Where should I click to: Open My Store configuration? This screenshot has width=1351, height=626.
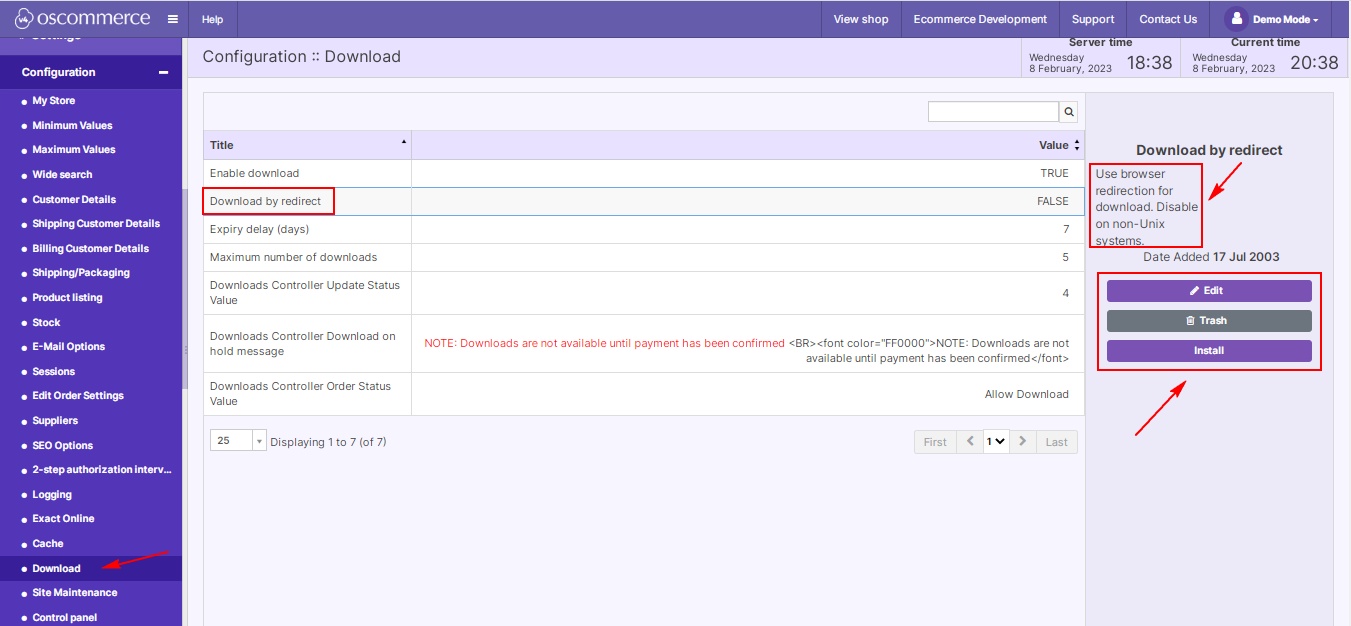click(x=53, y=101)
